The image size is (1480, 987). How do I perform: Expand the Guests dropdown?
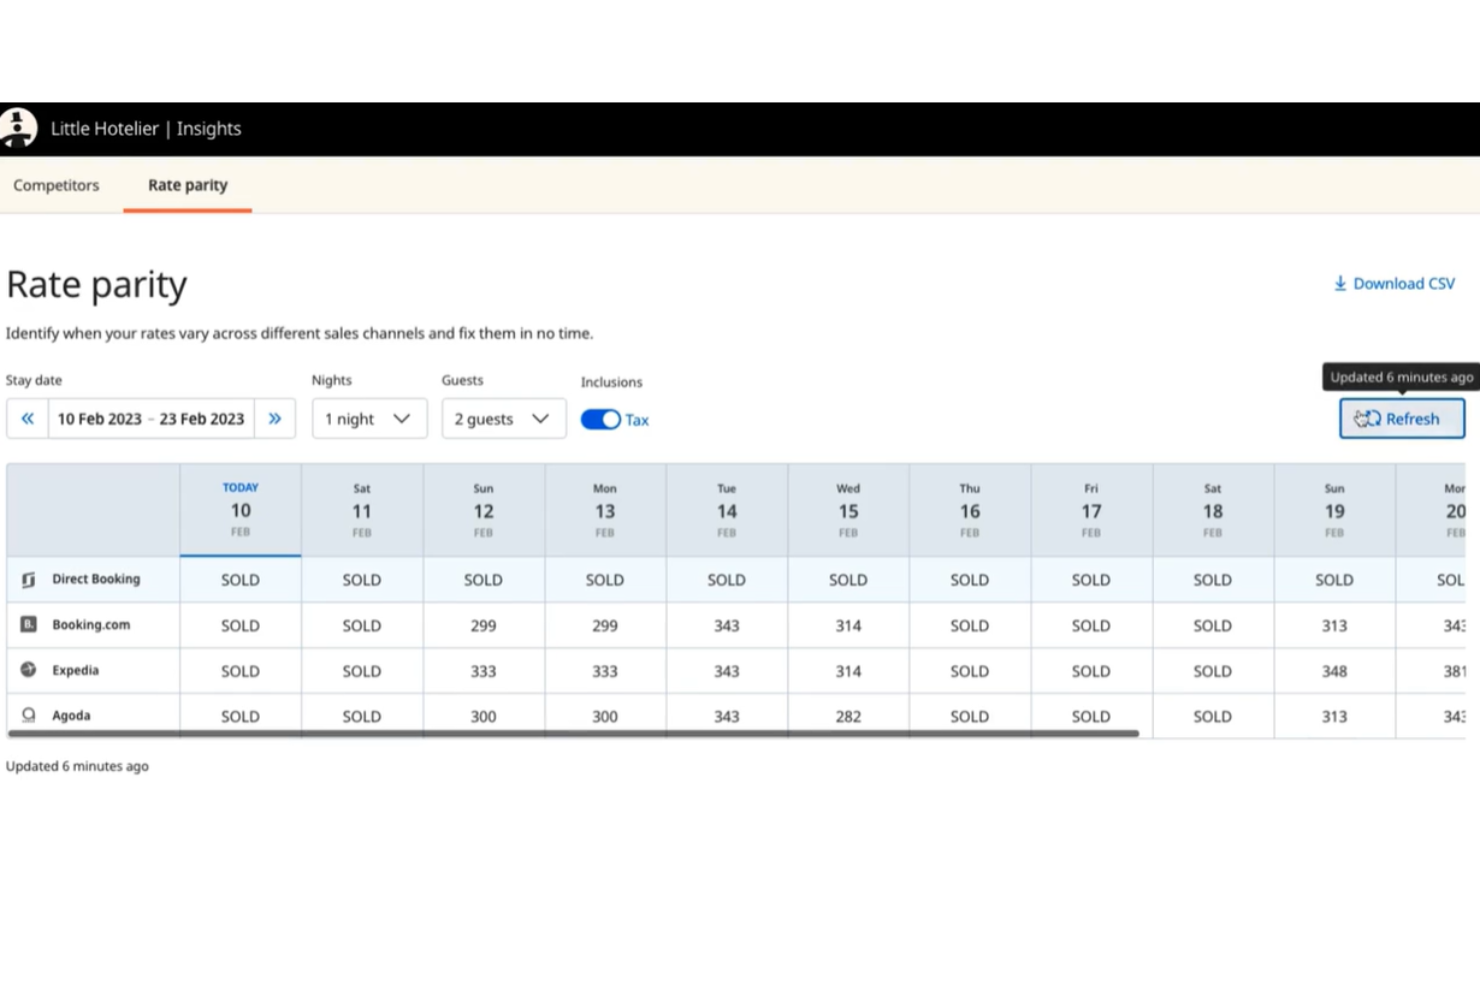[503, 418]
